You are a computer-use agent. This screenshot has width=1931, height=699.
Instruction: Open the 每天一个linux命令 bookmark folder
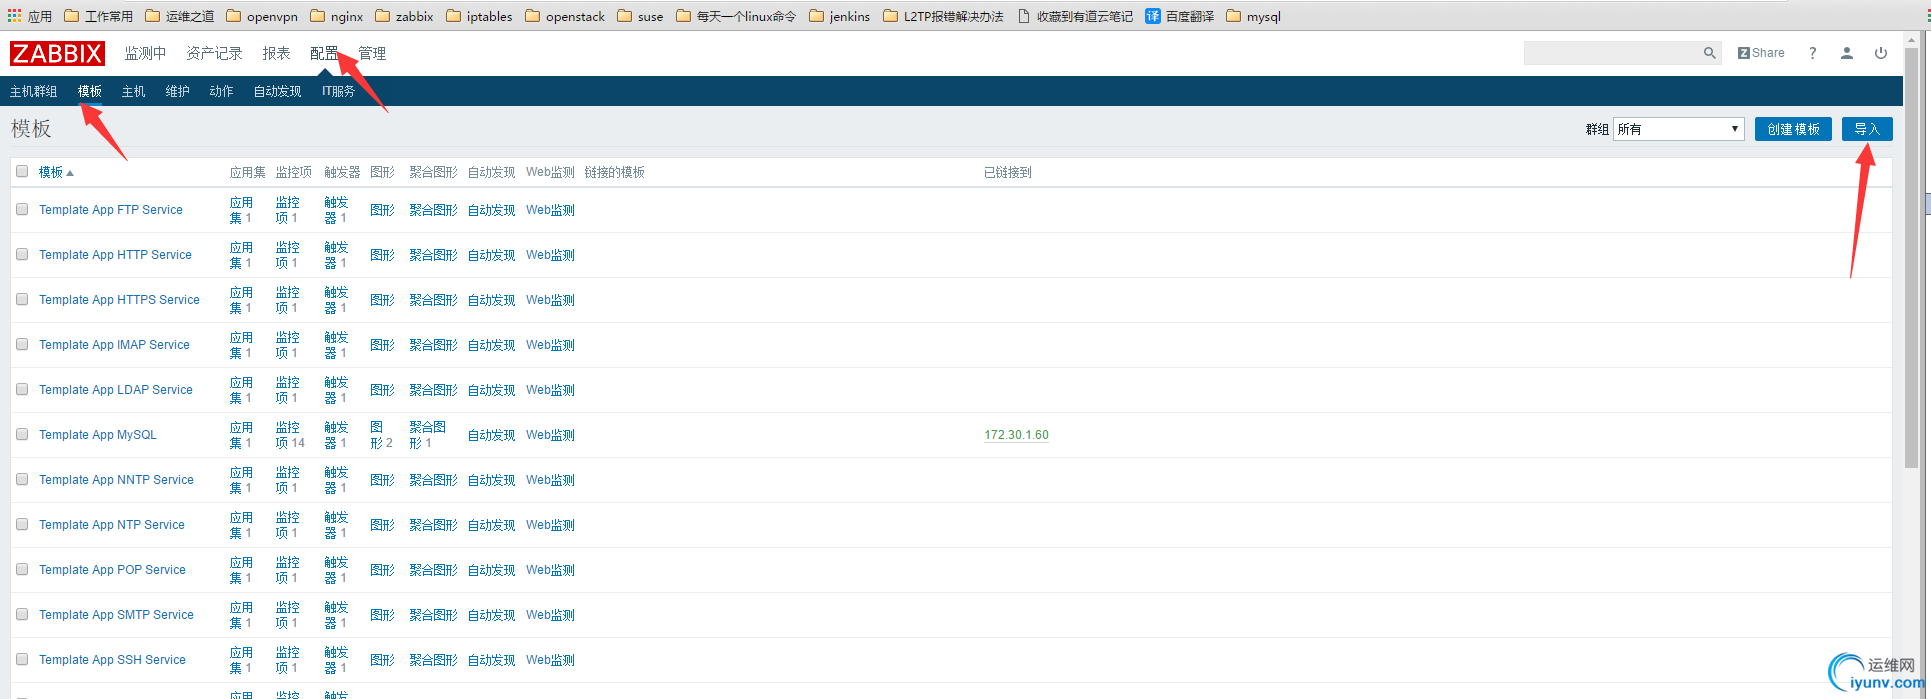(x=736, y=16)
